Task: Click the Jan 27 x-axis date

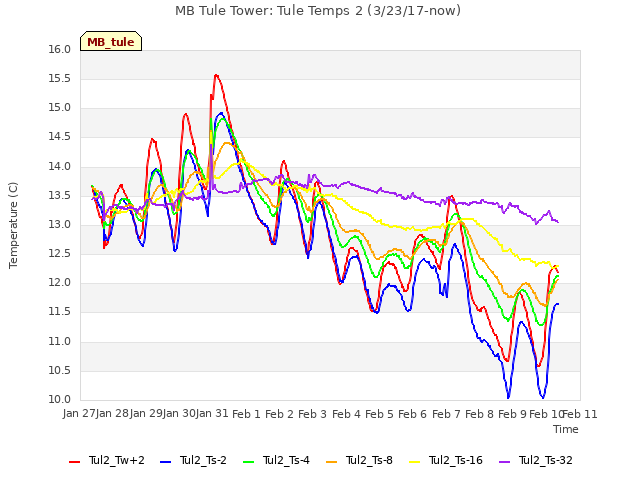Action: click(x=80, y=413)
